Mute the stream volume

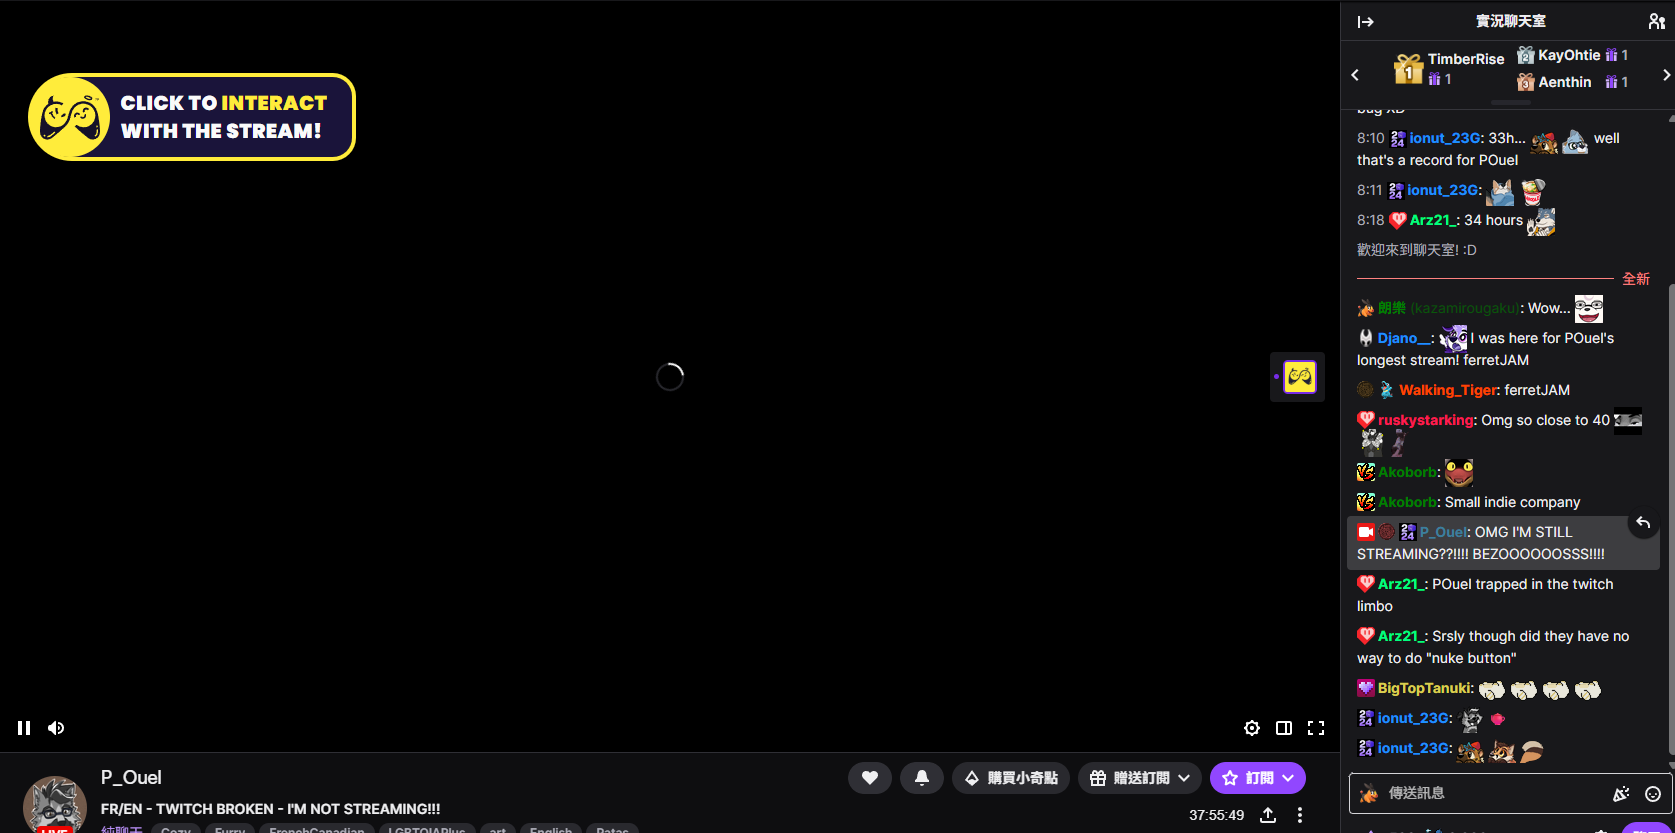click(56, 728)
